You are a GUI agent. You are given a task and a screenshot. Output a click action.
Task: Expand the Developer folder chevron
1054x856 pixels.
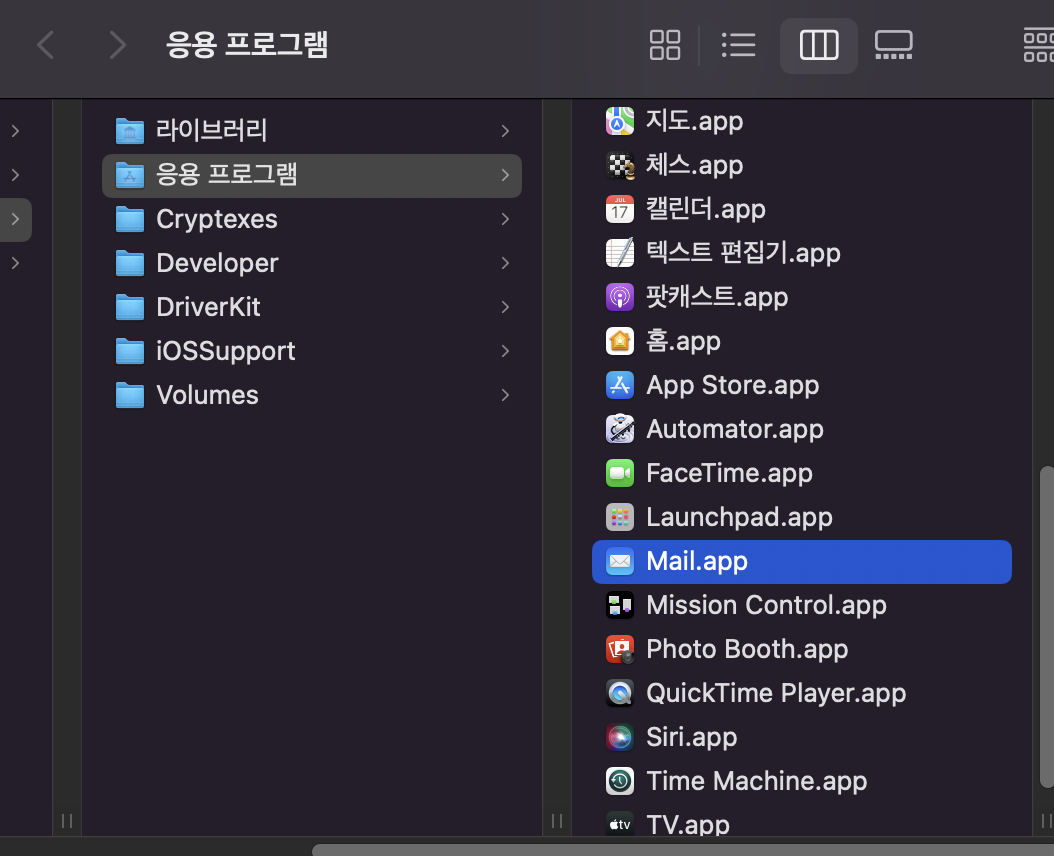pyautogui.click(x=505, y=263)
